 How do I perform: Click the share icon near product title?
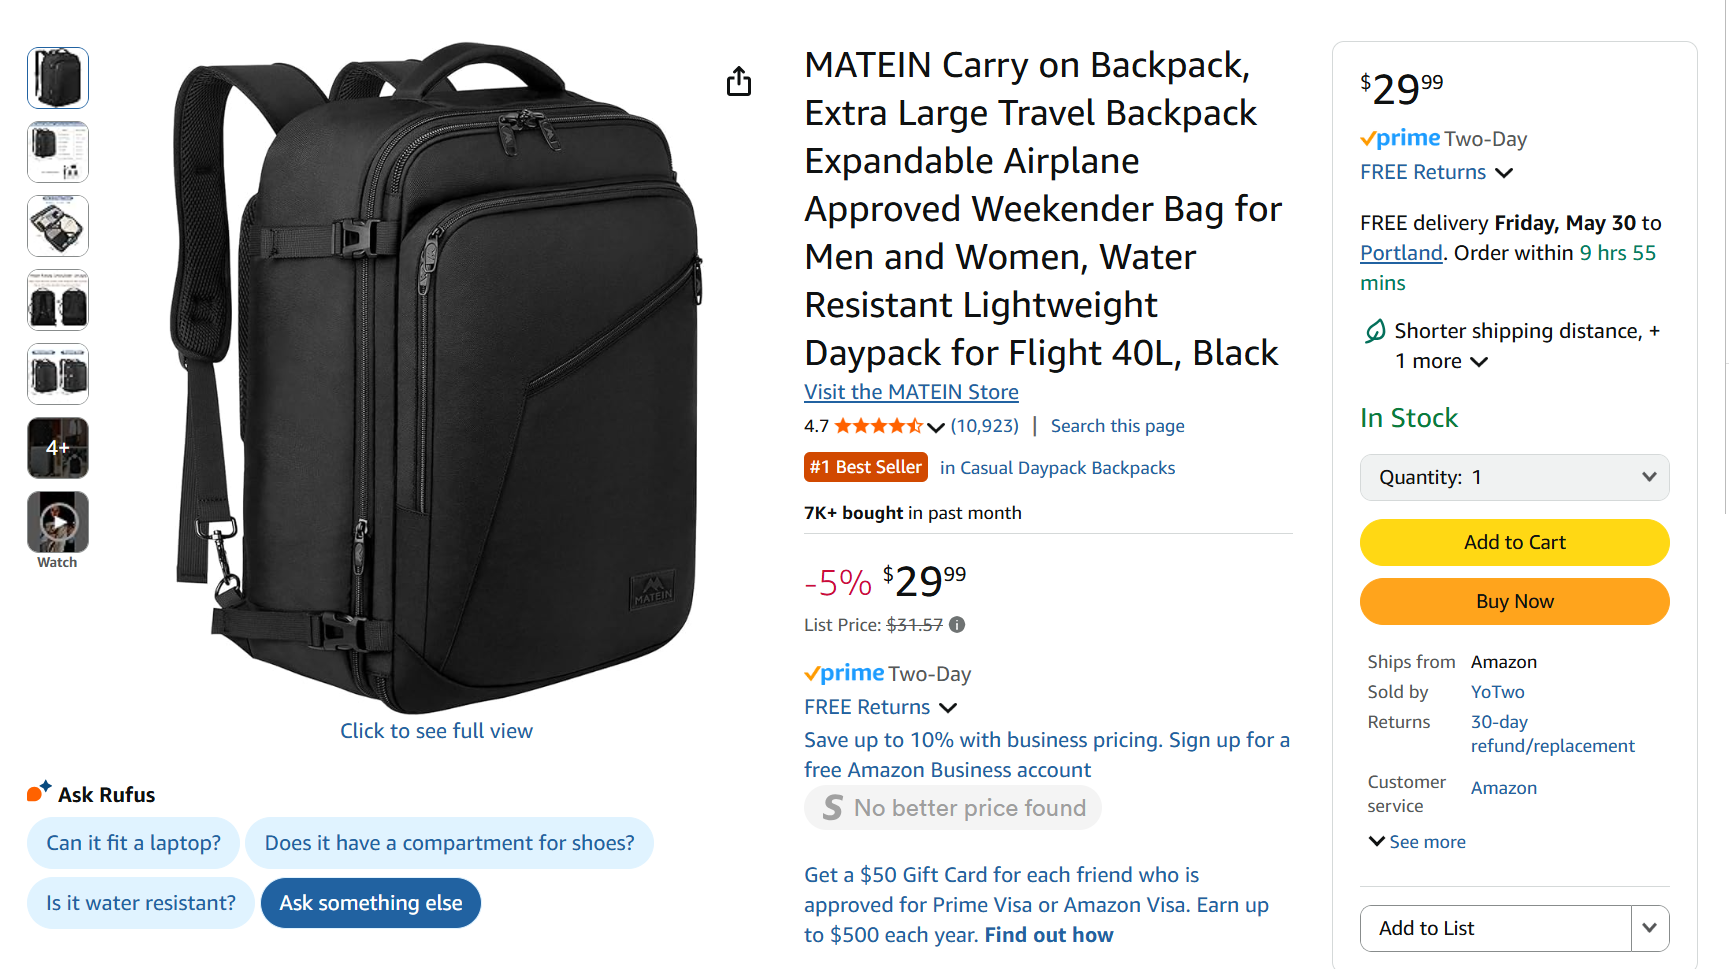740,81
